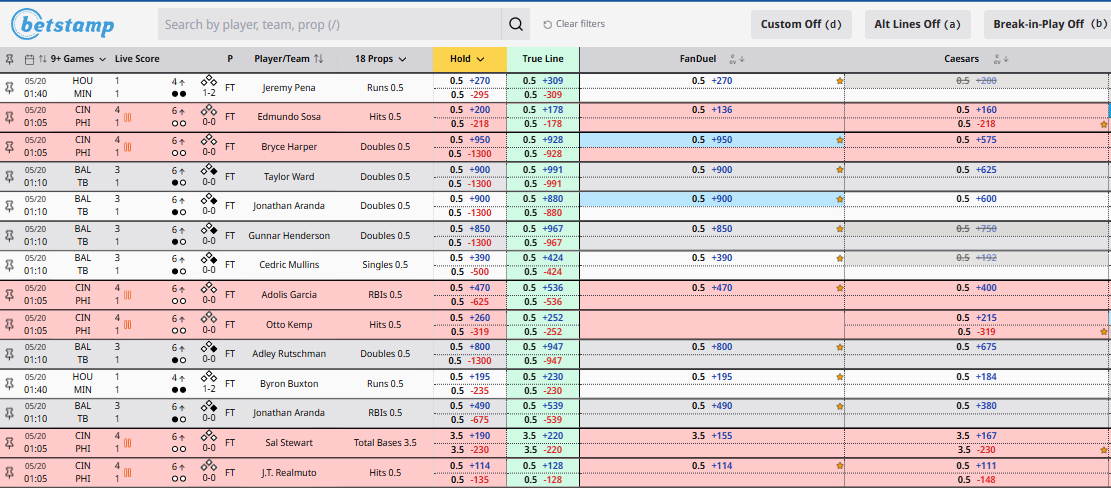Click the P column header

(x=230, y=59)
